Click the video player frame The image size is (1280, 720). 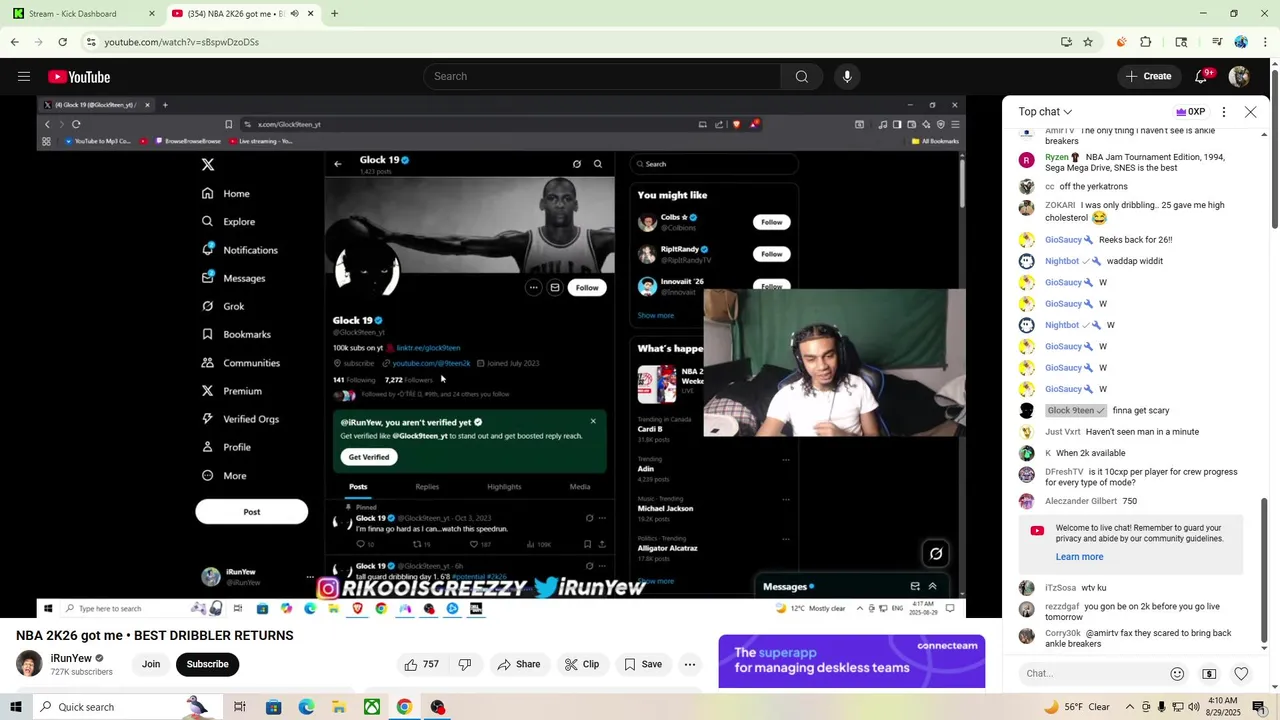(x=502, y=357)
